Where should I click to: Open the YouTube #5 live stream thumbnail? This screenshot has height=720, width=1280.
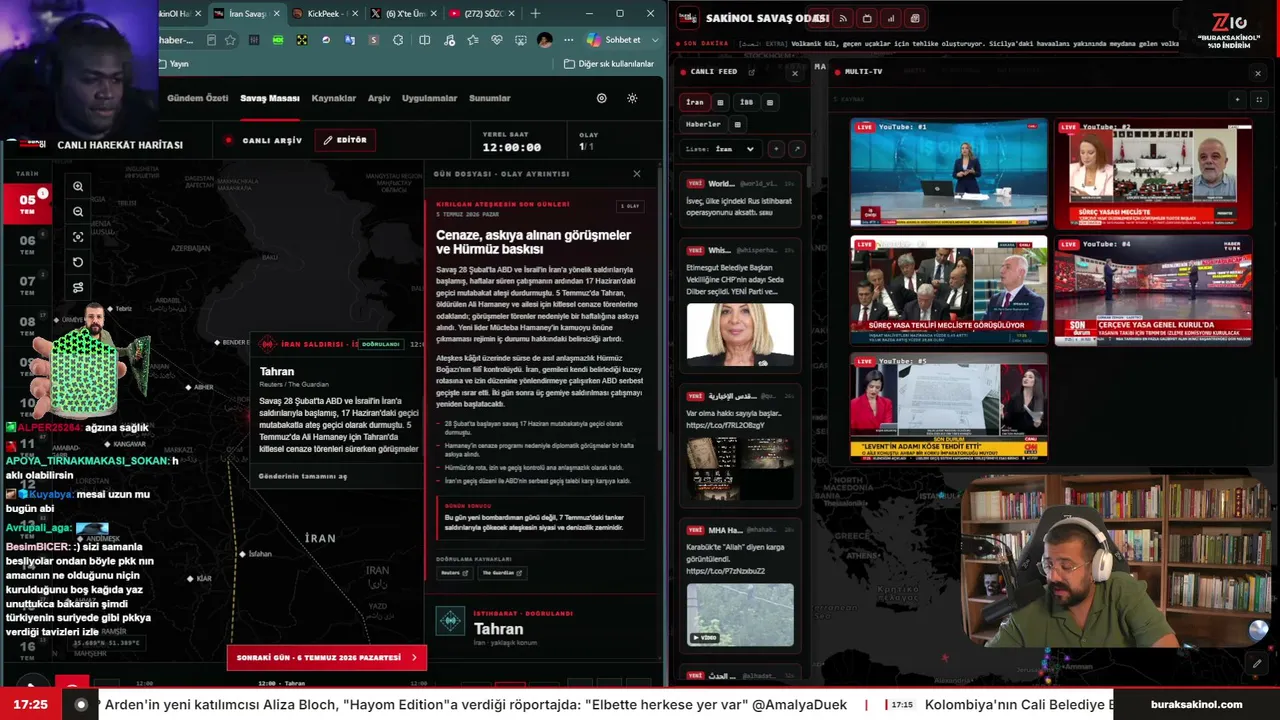pyautogui.click(x=949, y=406)
